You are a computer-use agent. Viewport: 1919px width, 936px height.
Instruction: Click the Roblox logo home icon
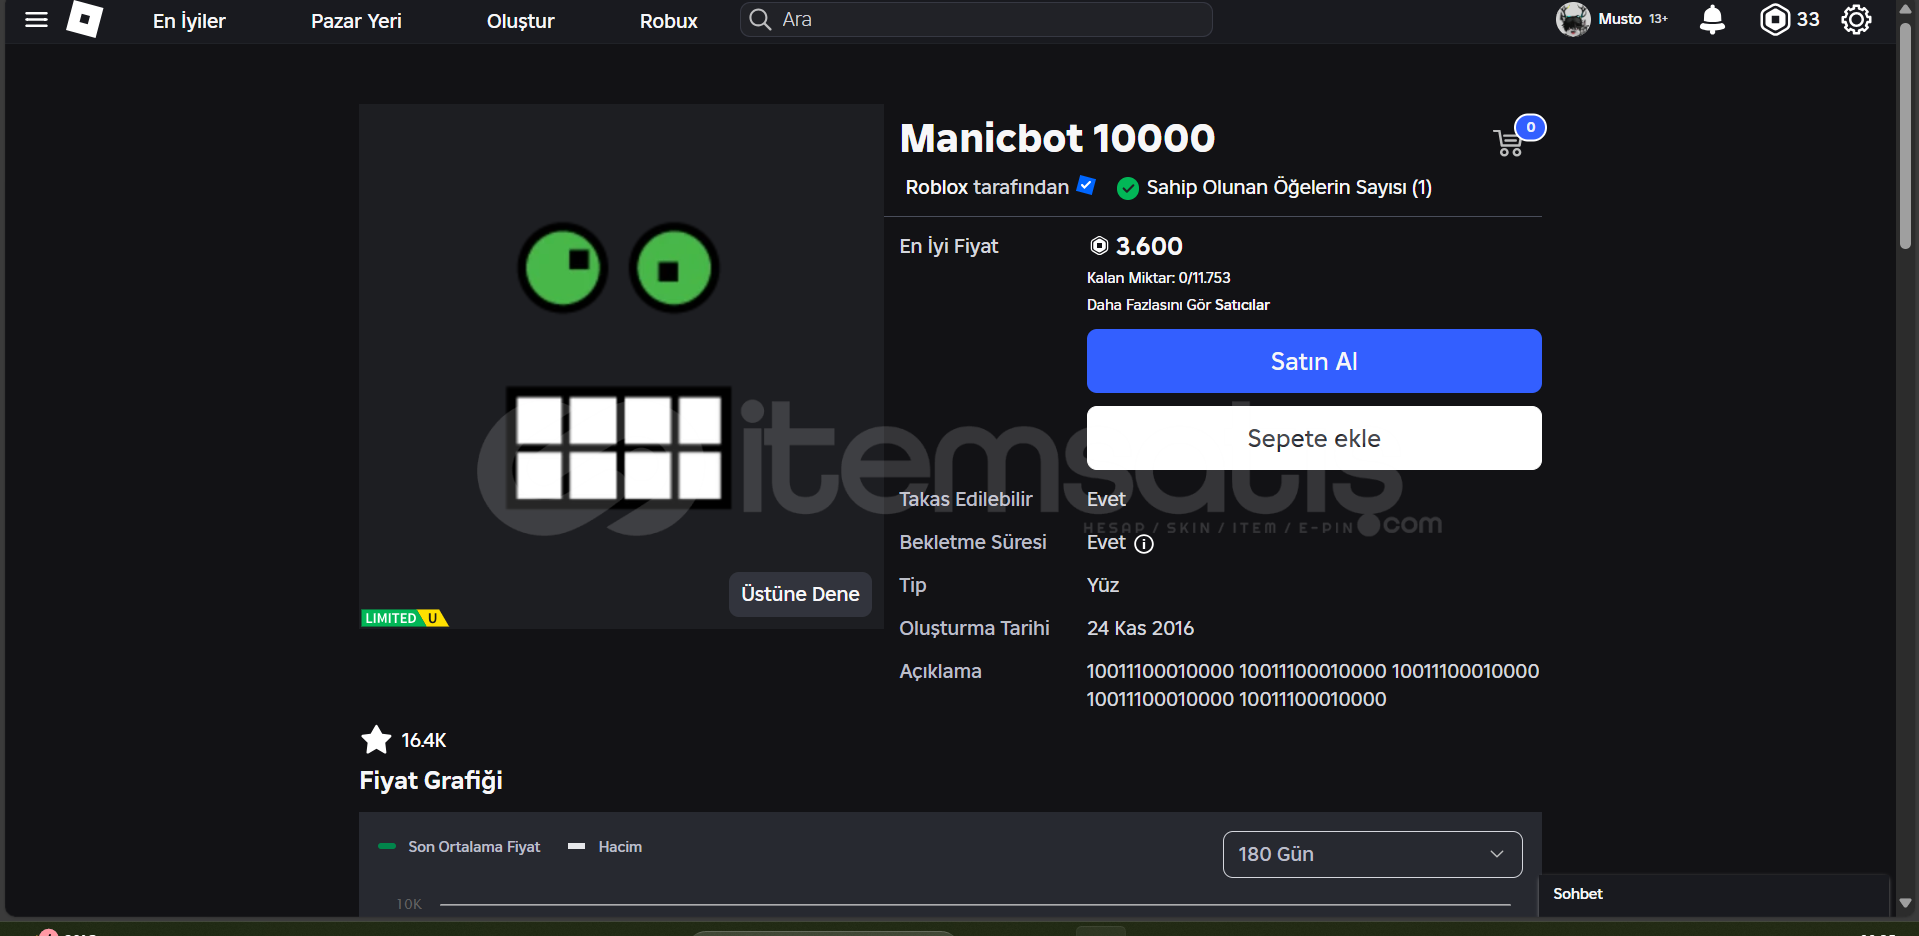click(85, 19)
